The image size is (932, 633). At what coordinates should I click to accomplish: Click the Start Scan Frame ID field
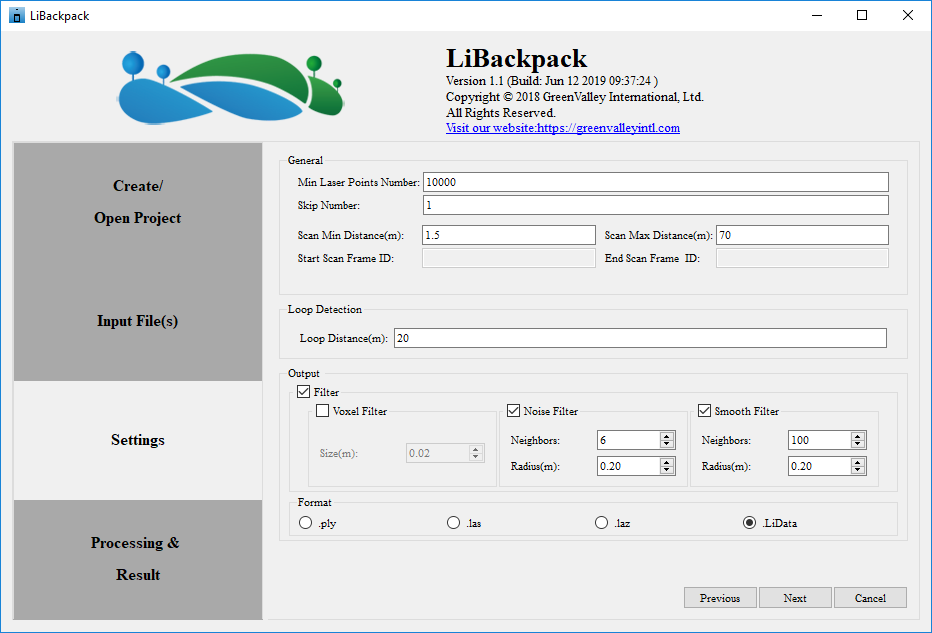point(509,258)
